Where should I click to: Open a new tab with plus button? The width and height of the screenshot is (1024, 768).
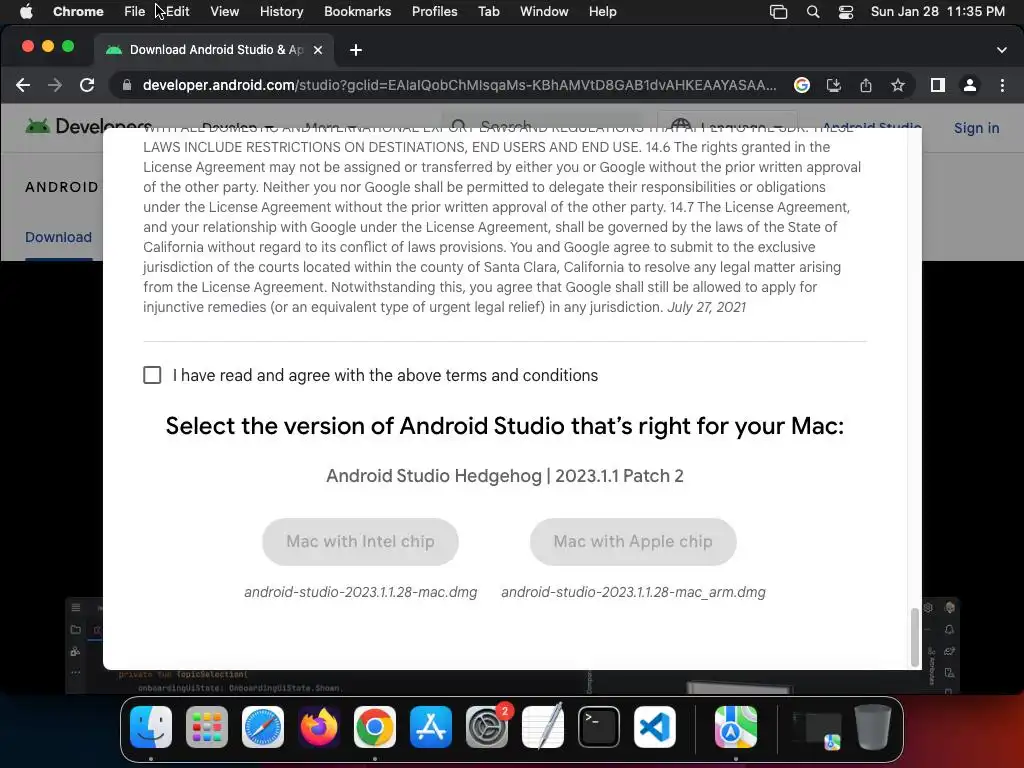355,50
